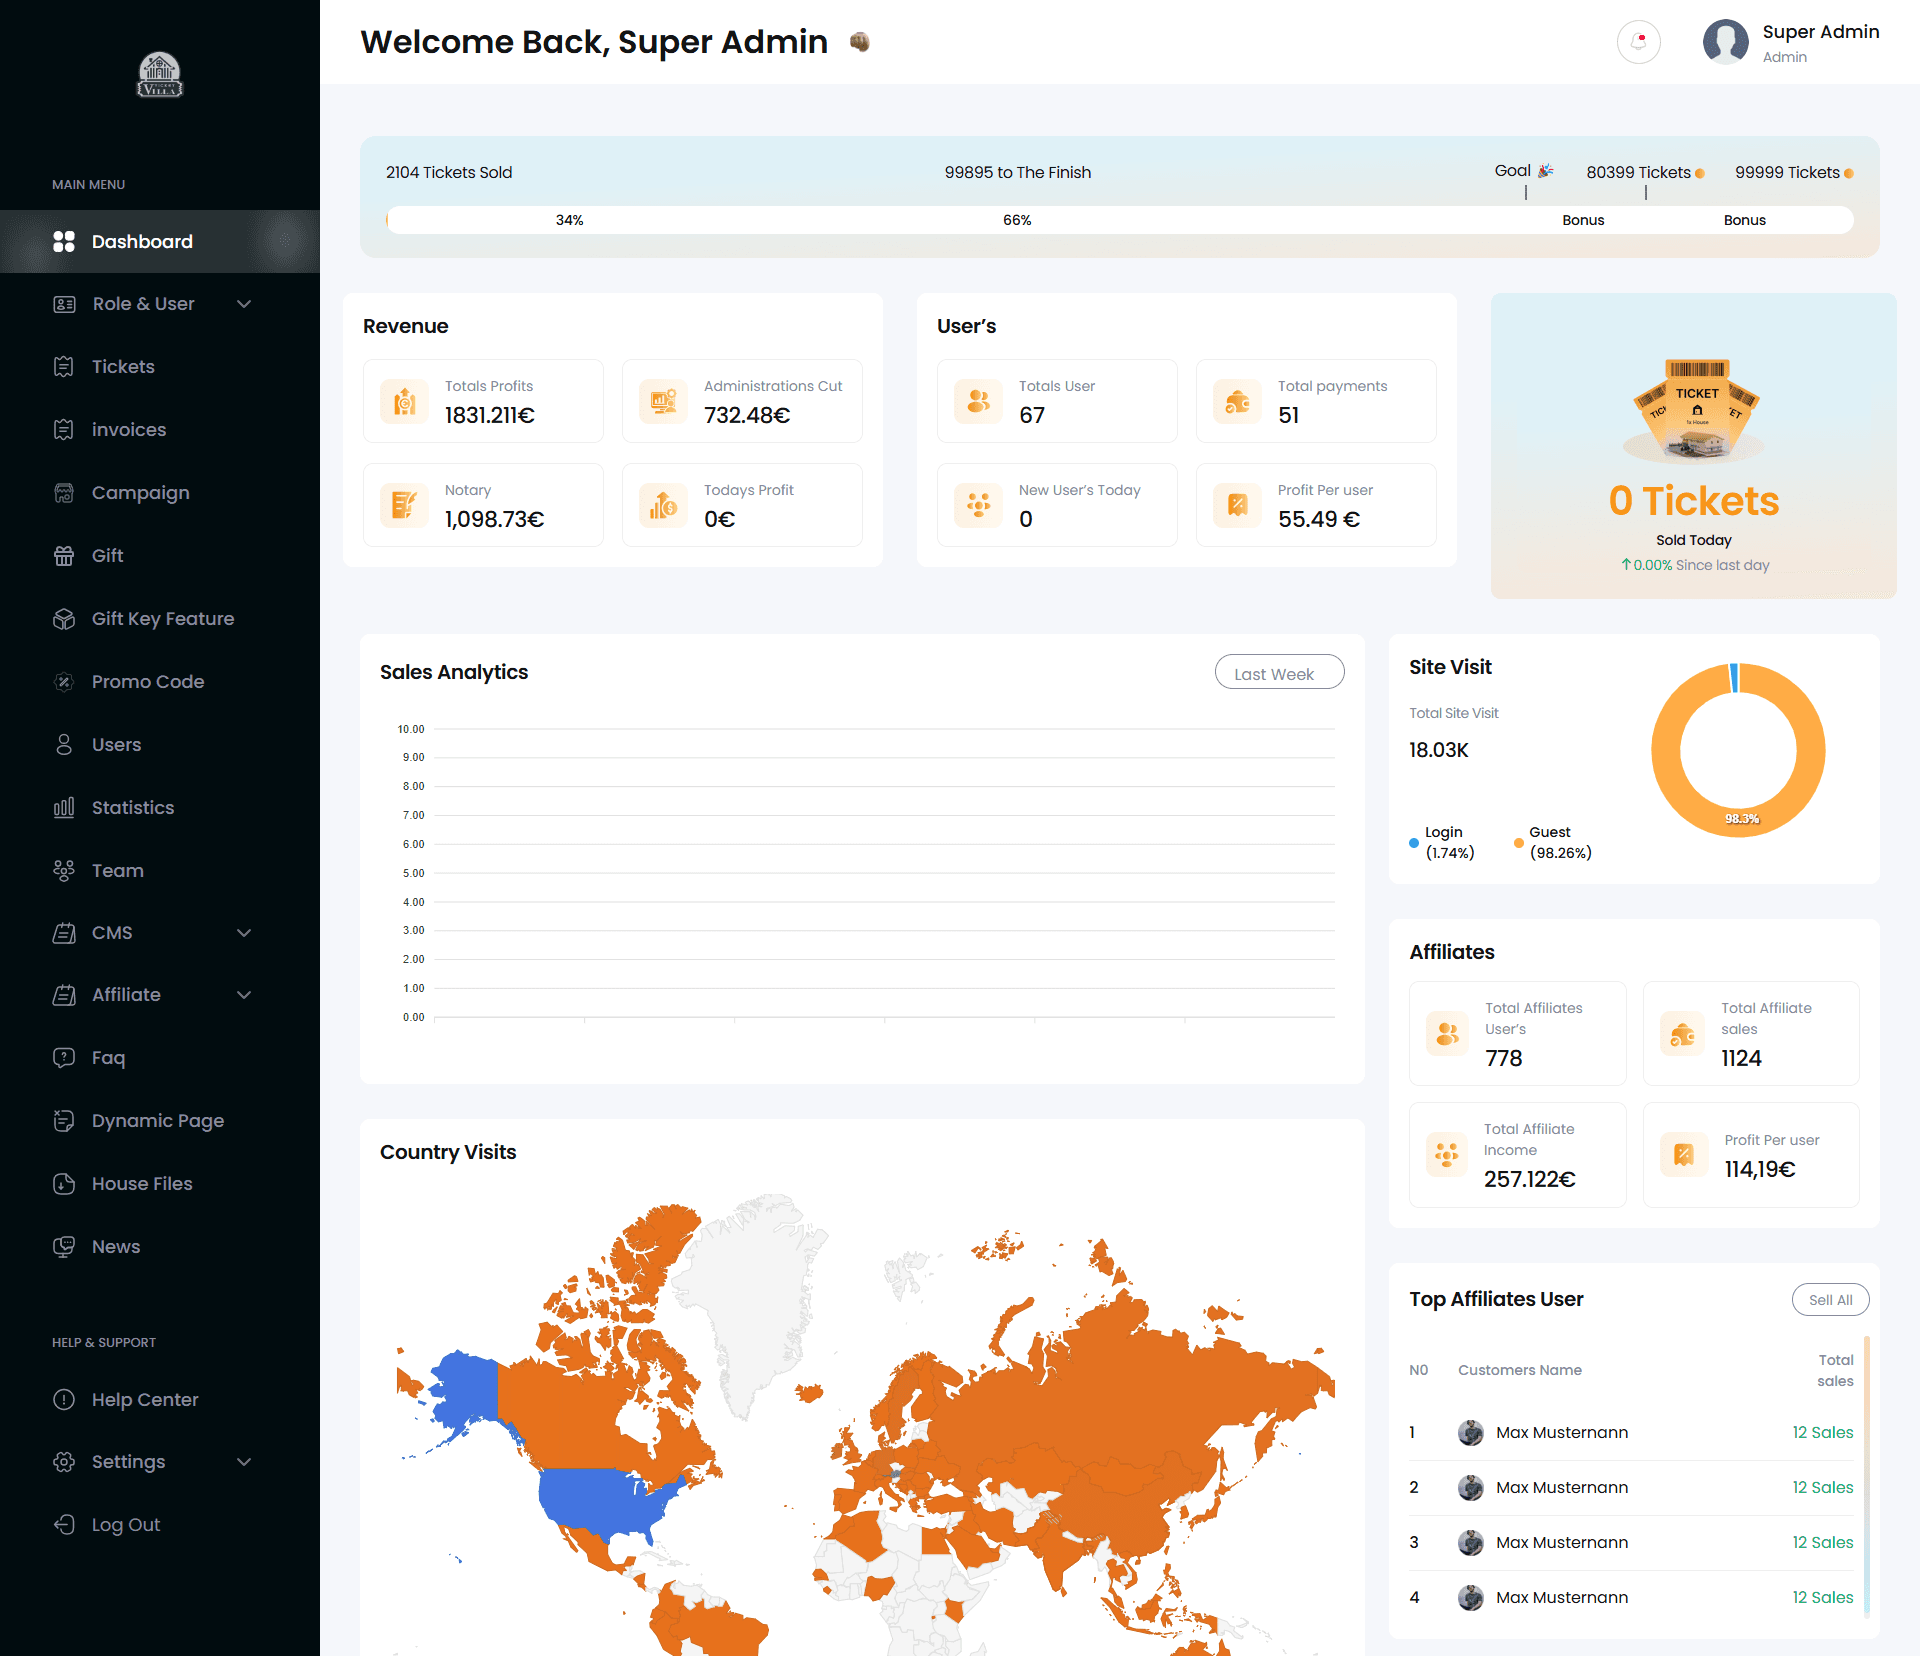Click the waving hand emoji in header
The height and width of the screenshot is (1656, 1920).
[859, 42]
